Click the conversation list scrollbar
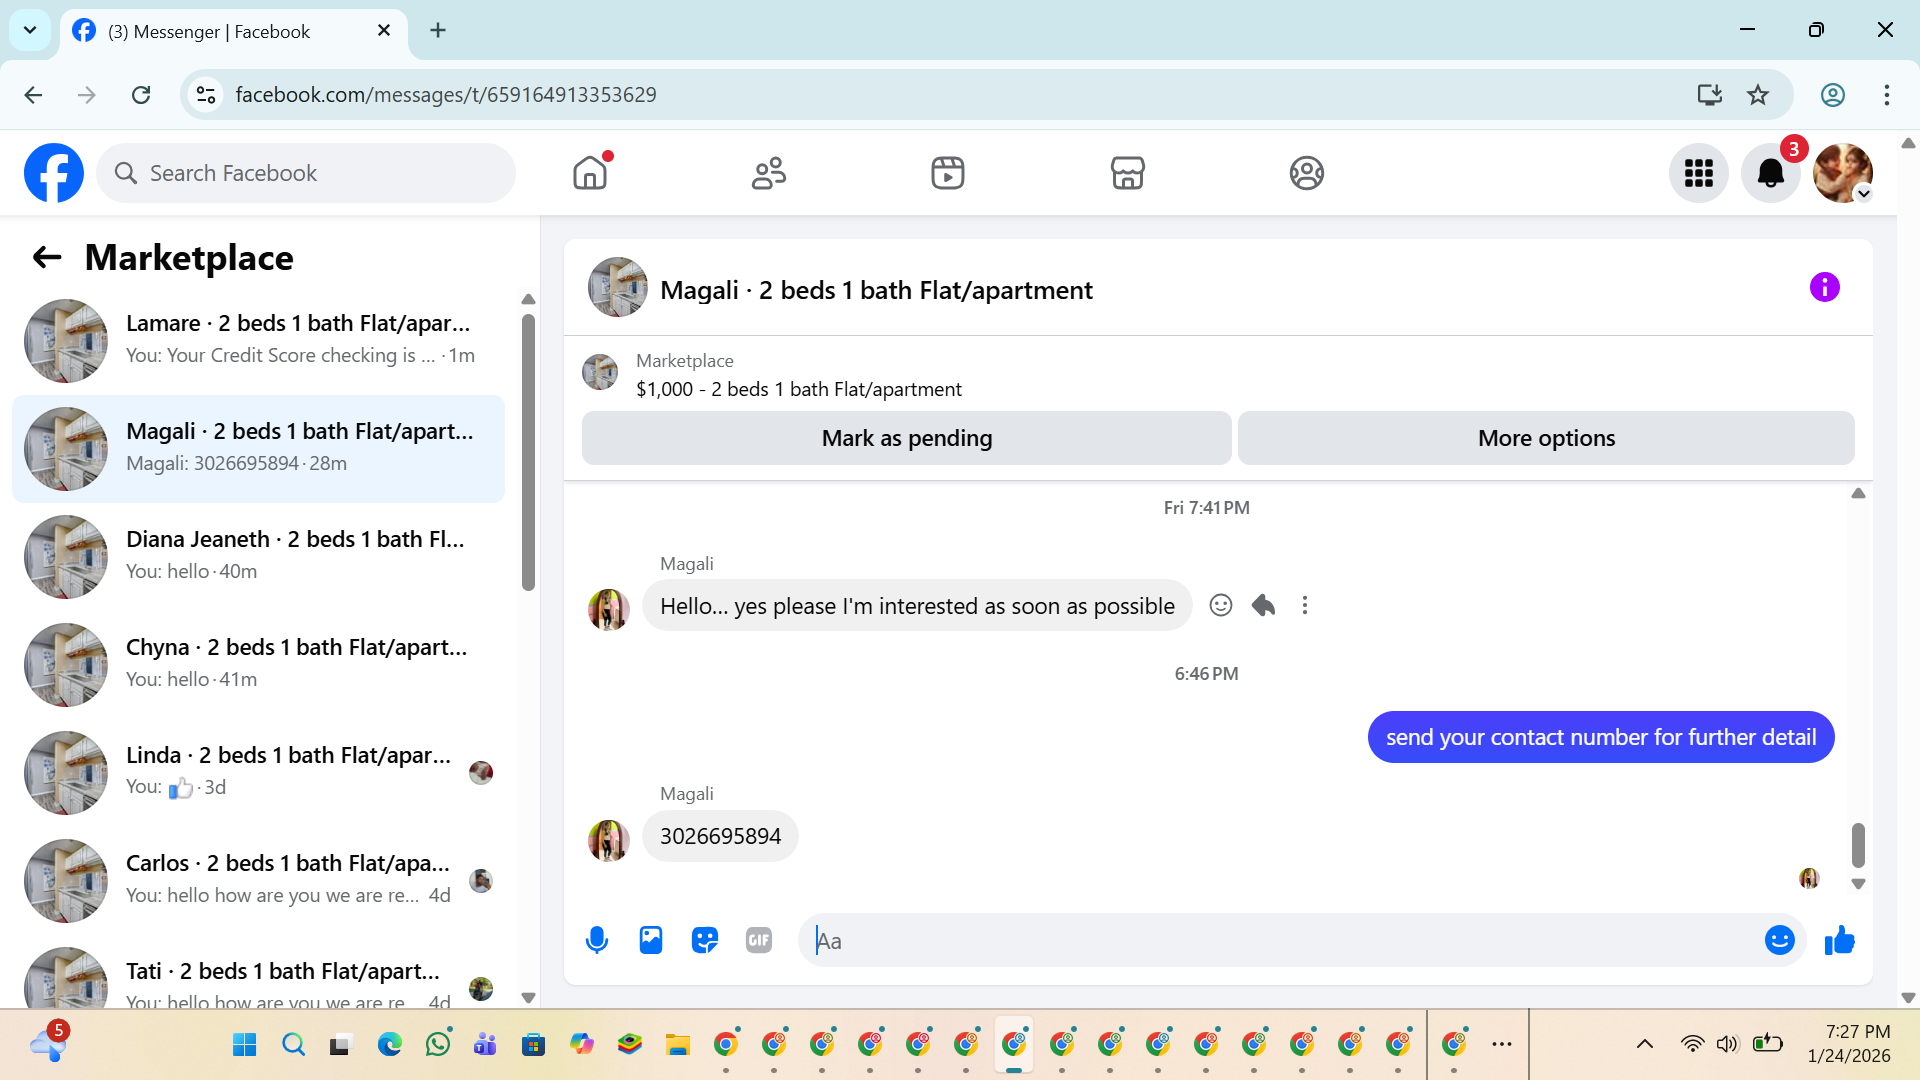 (528, 450)
